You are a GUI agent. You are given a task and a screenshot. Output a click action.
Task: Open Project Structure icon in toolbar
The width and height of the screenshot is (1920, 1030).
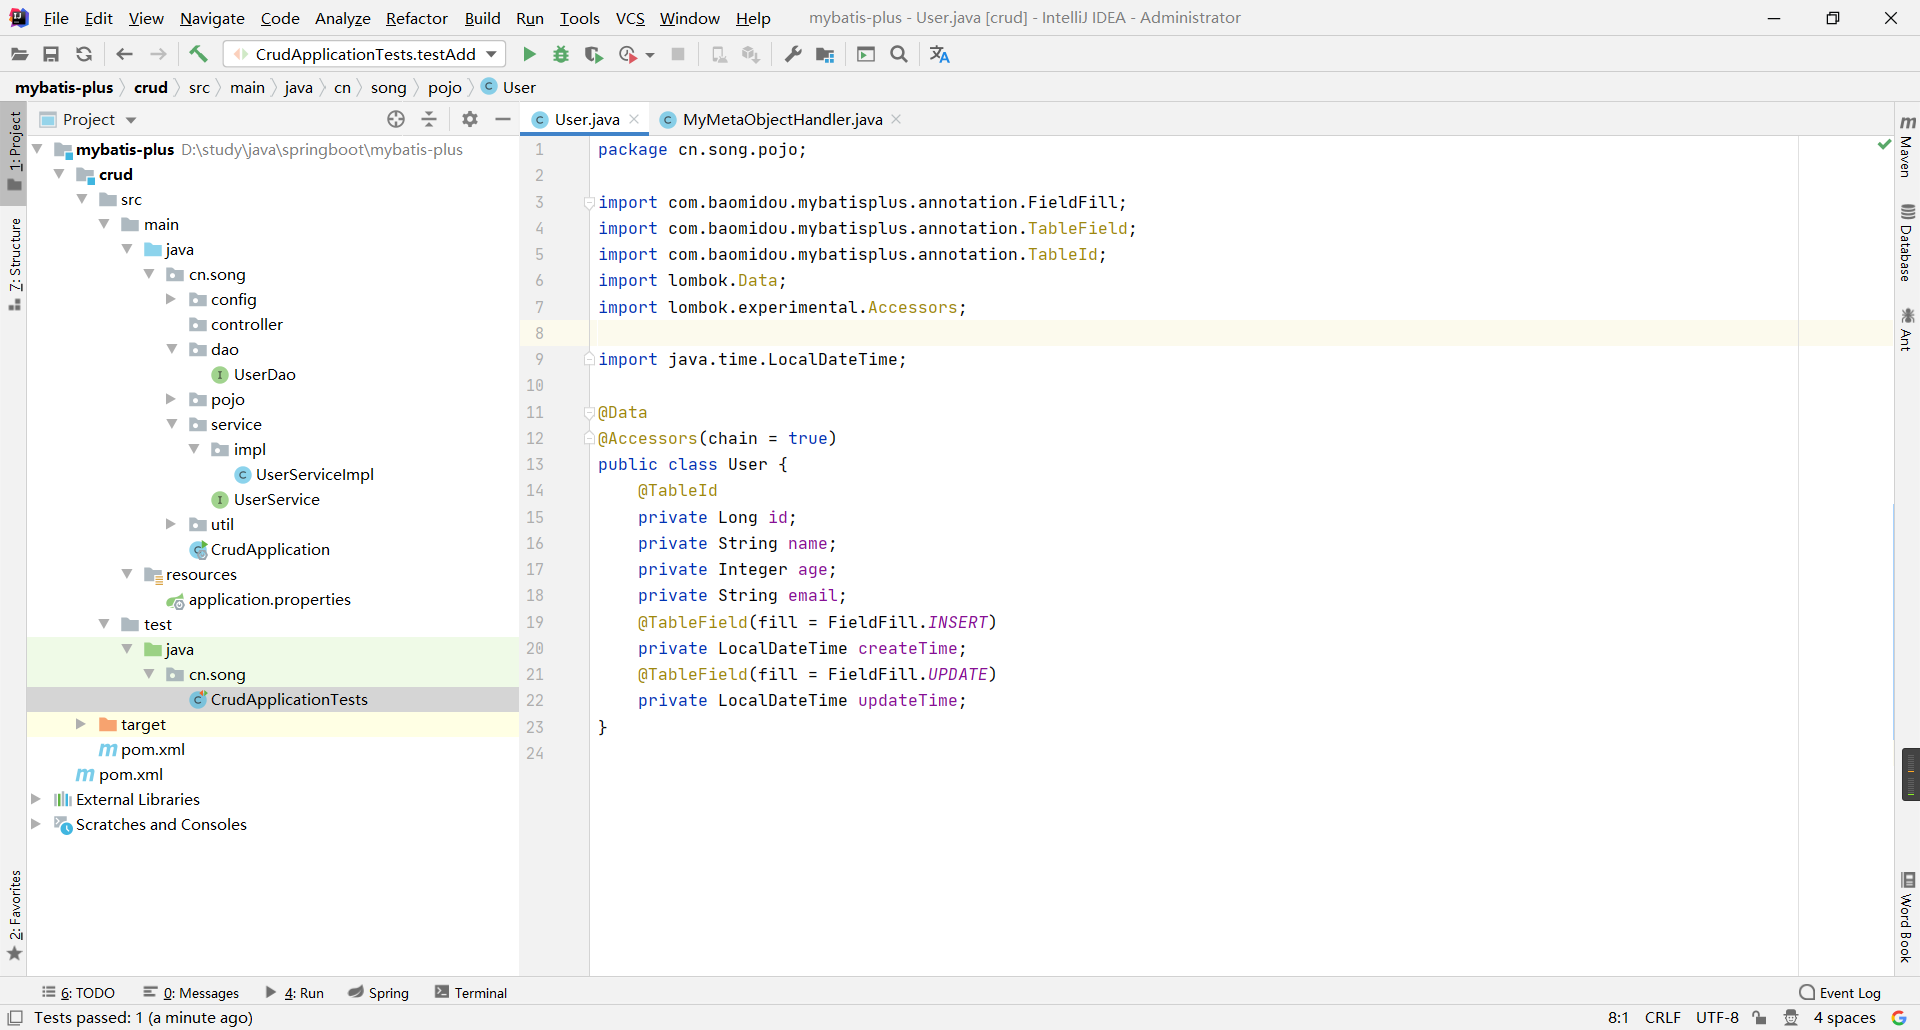pyautogui.click(x=825, y=54)
